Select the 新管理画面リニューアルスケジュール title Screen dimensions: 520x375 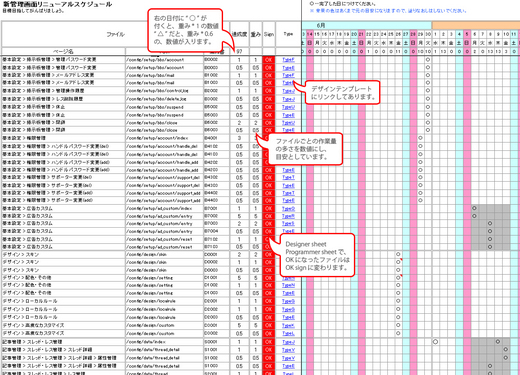(57, 5)
